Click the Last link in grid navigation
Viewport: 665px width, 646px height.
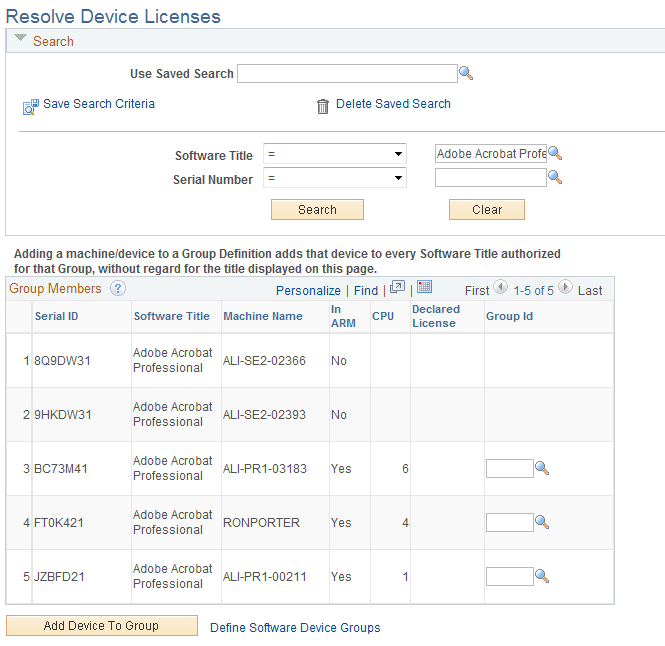590,291
